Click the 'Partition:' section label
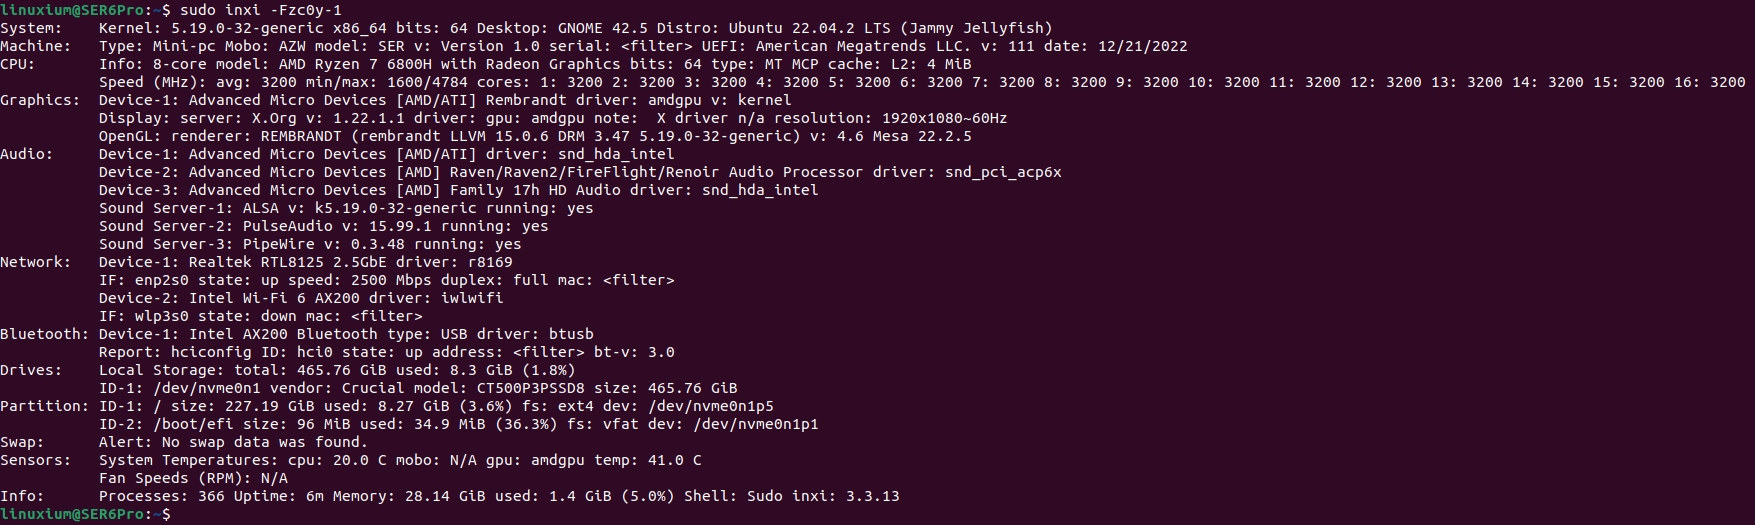 click(44, 406)
